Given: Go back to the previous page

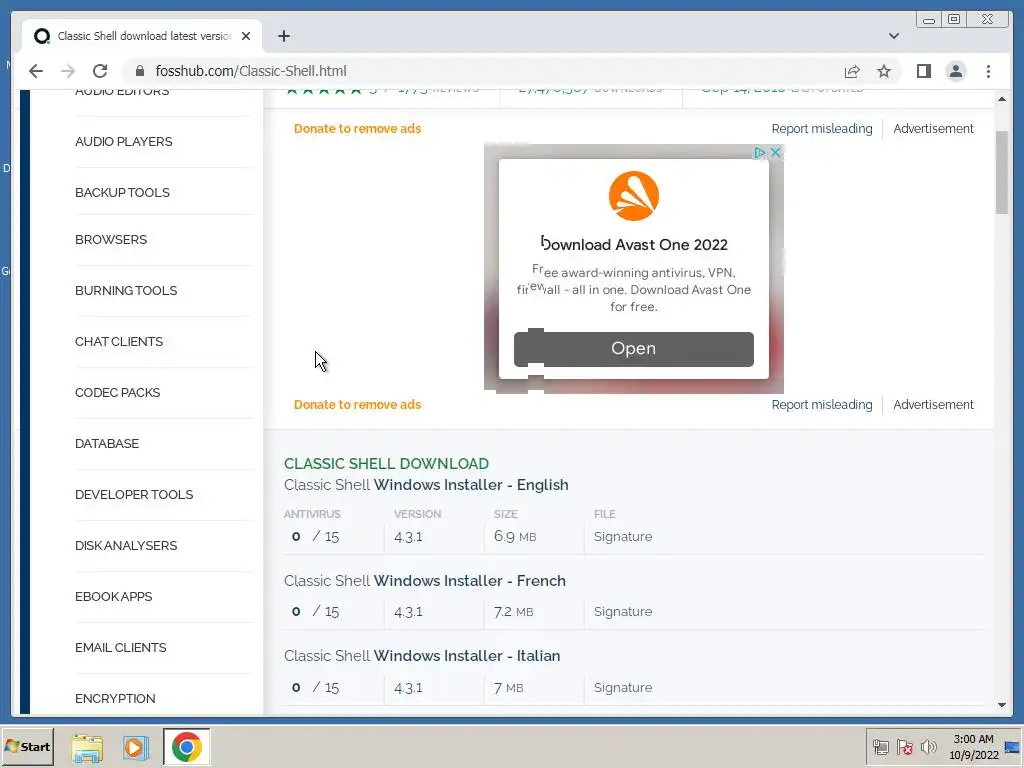Looking at the screenshot, I should 36,71.
